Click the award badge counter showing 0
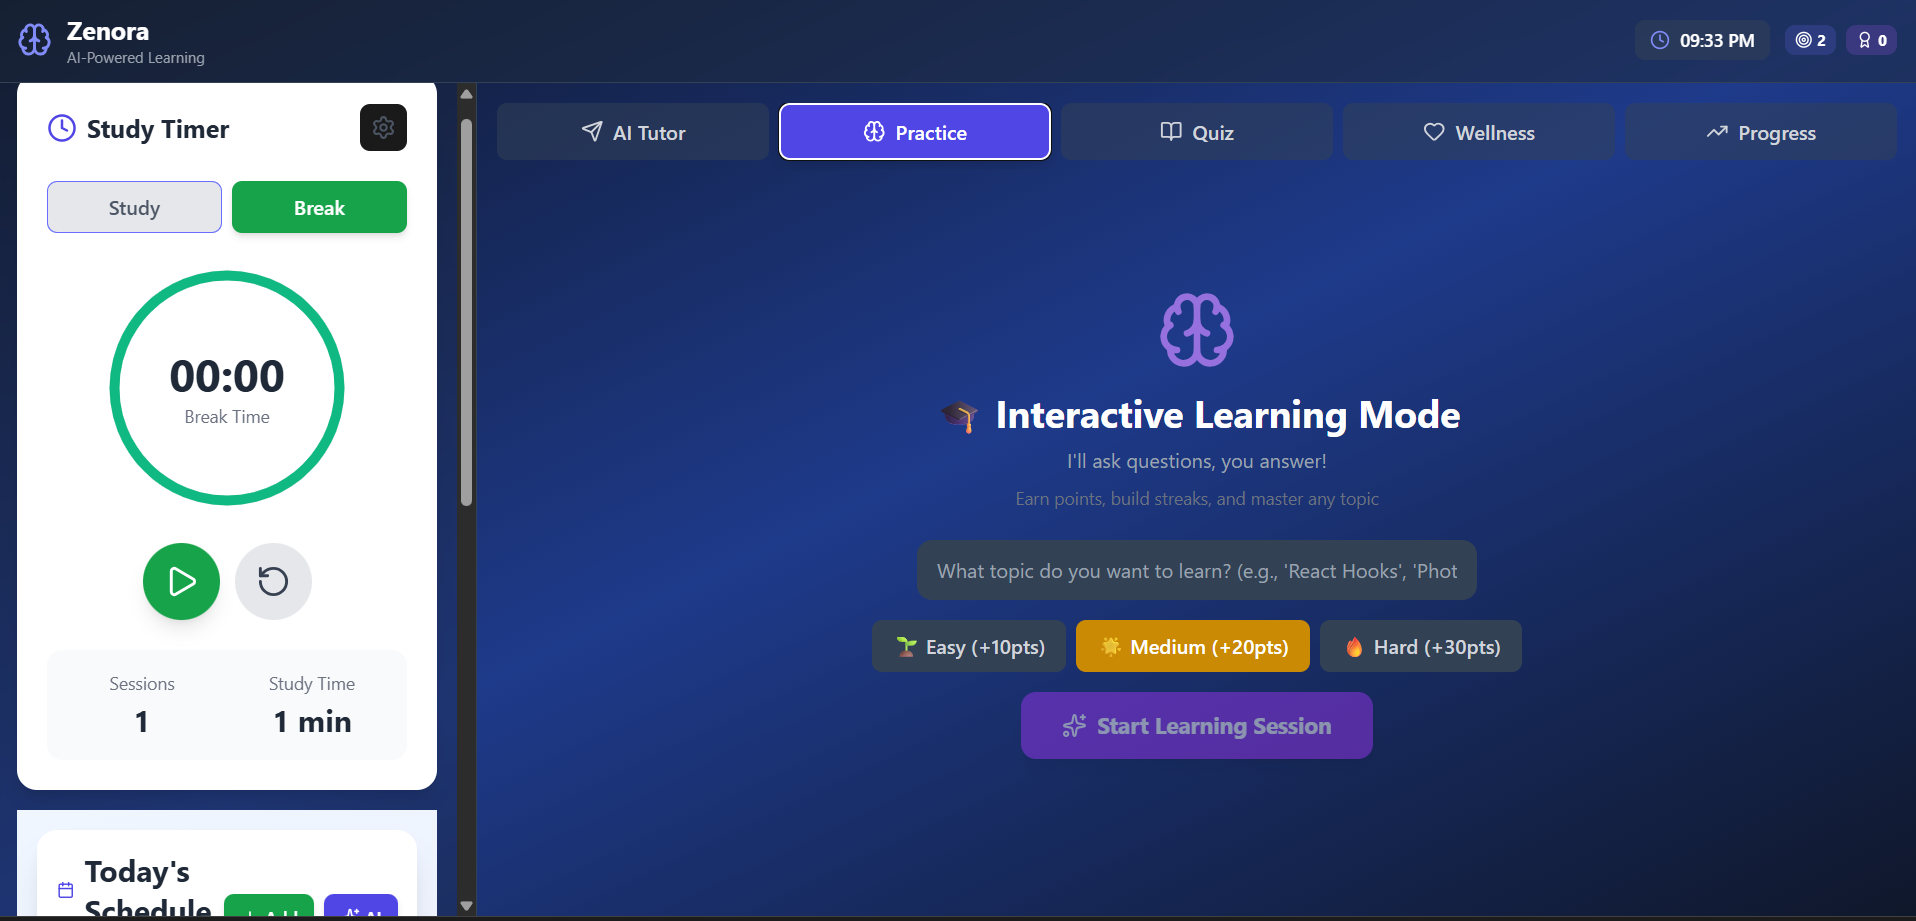Image resolution: width=1916 pixels, height=921 pixels. point(1872,40)
